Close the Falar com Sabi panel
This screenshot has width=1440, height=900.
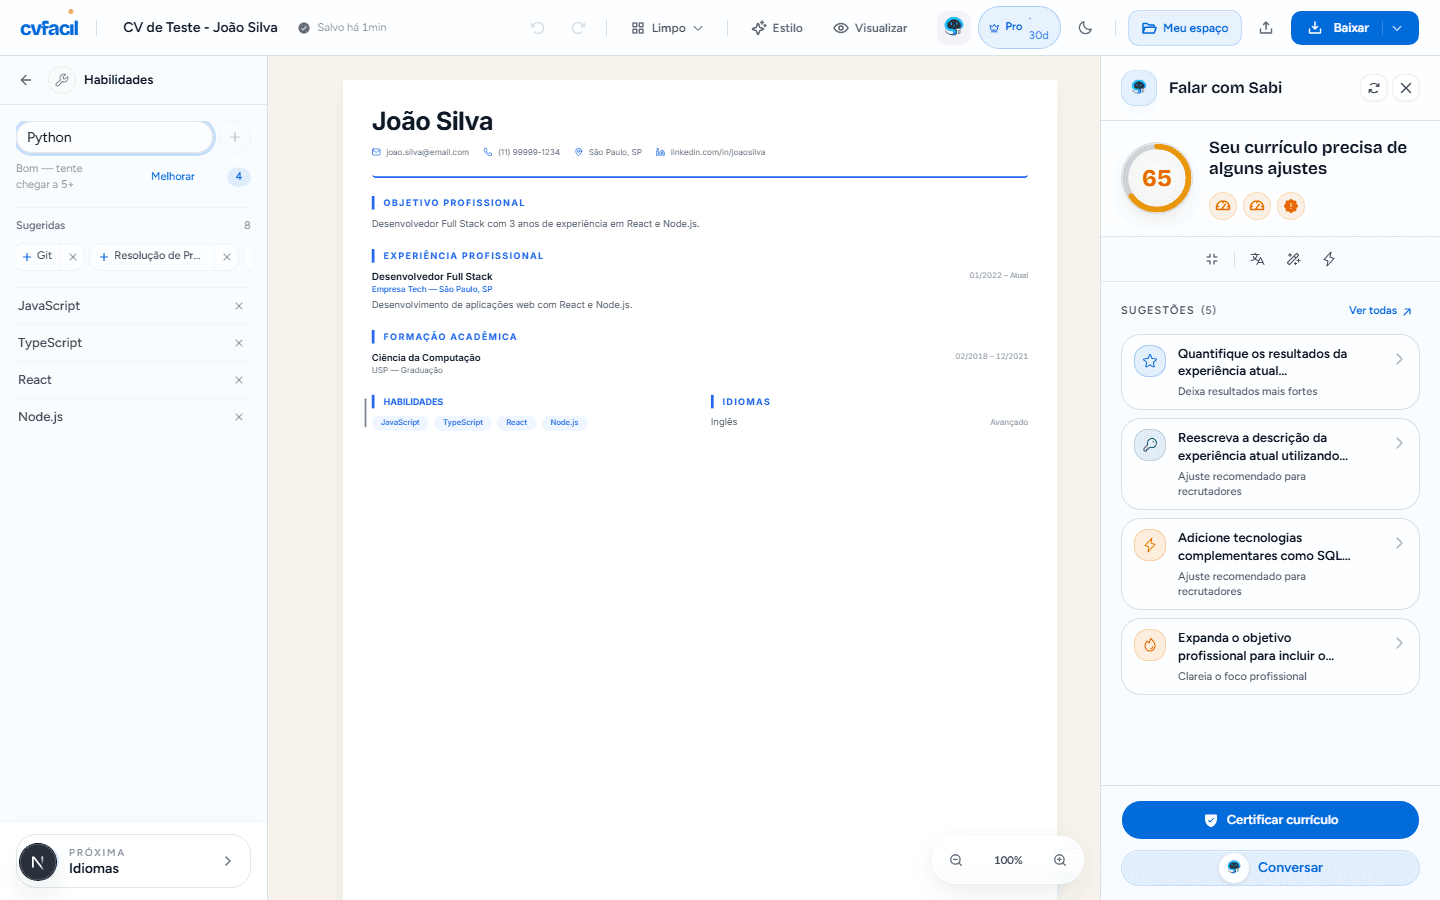tap(1406, 88)
